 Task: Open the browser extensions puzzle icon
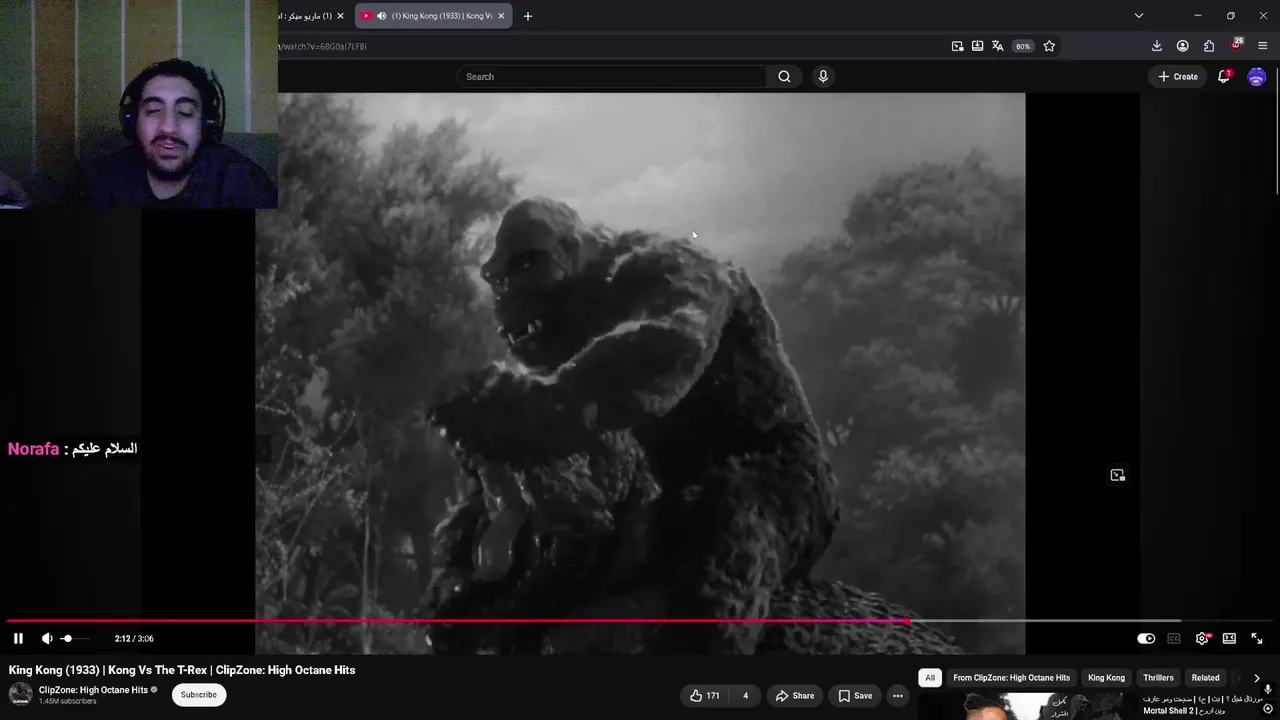[1209, 46]
